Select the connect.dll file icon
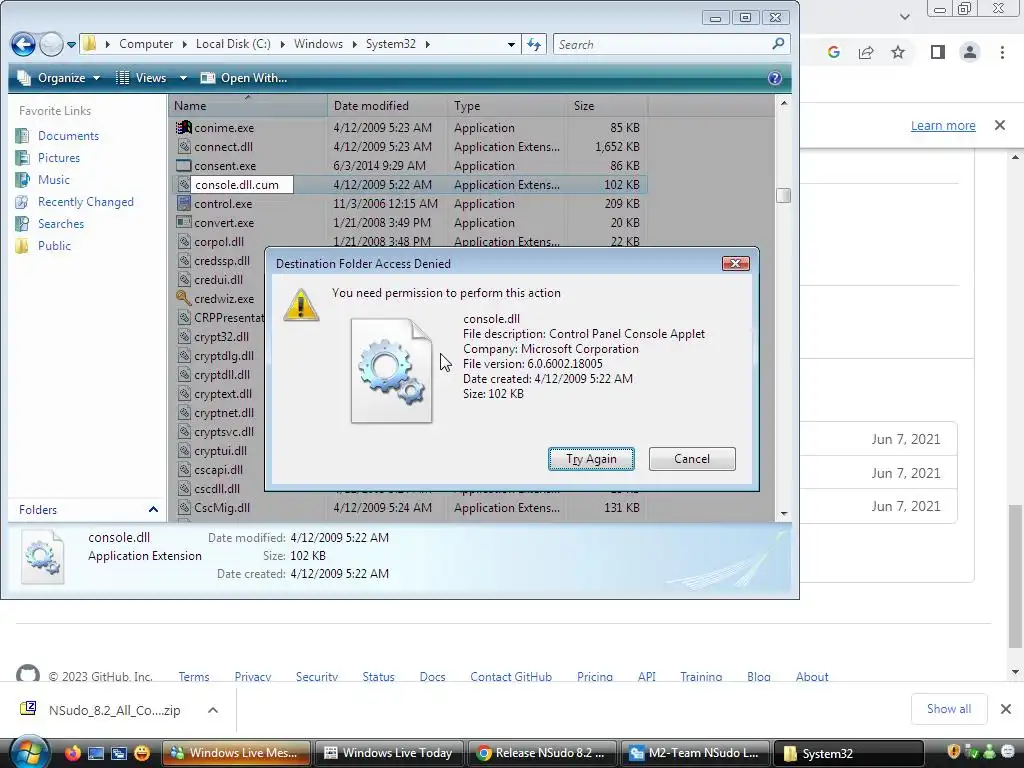 click(184, 147)
